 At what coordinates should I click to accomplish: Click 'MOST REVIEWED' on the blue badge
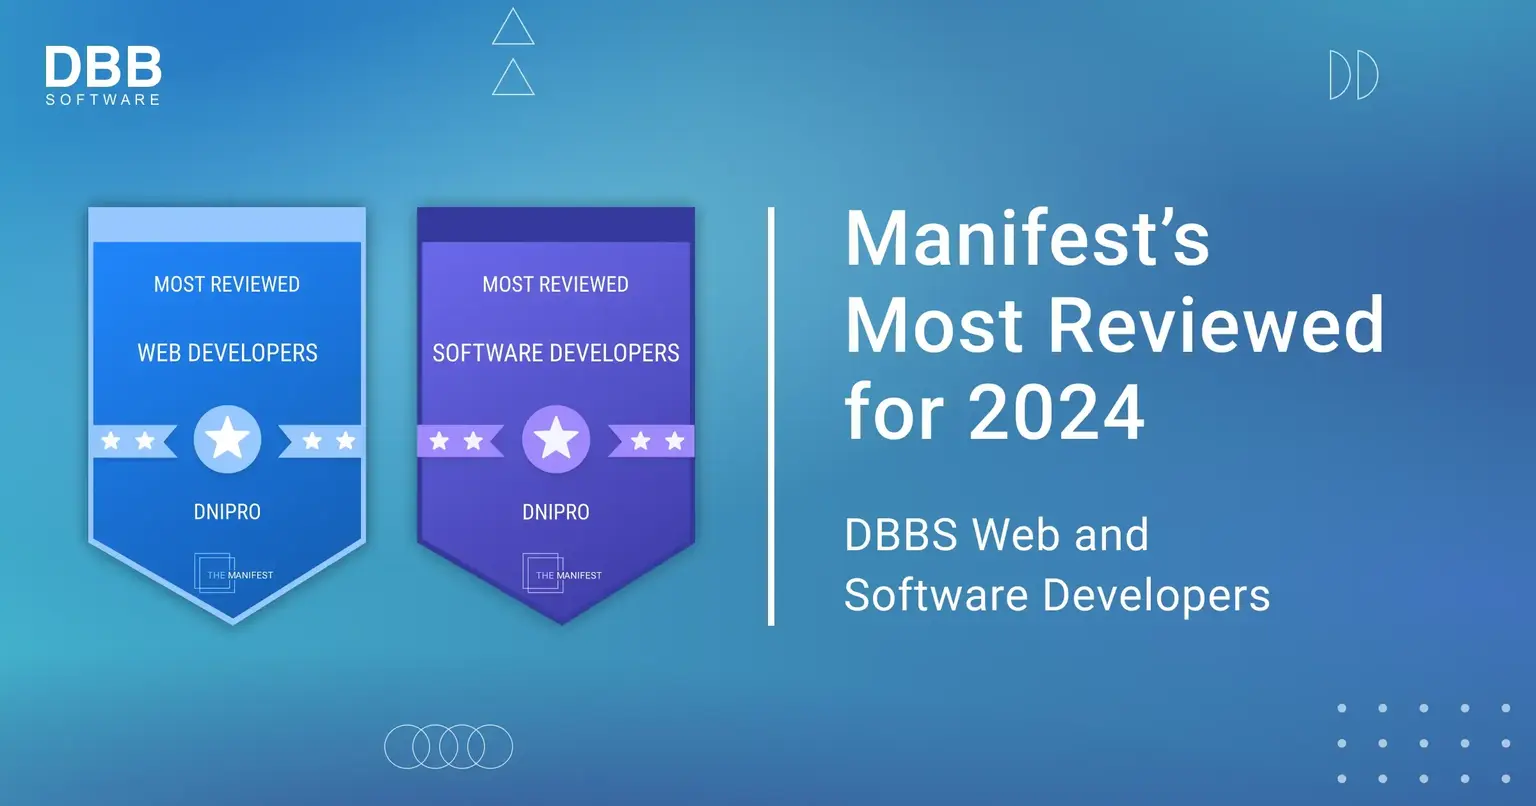coord(227,285)
